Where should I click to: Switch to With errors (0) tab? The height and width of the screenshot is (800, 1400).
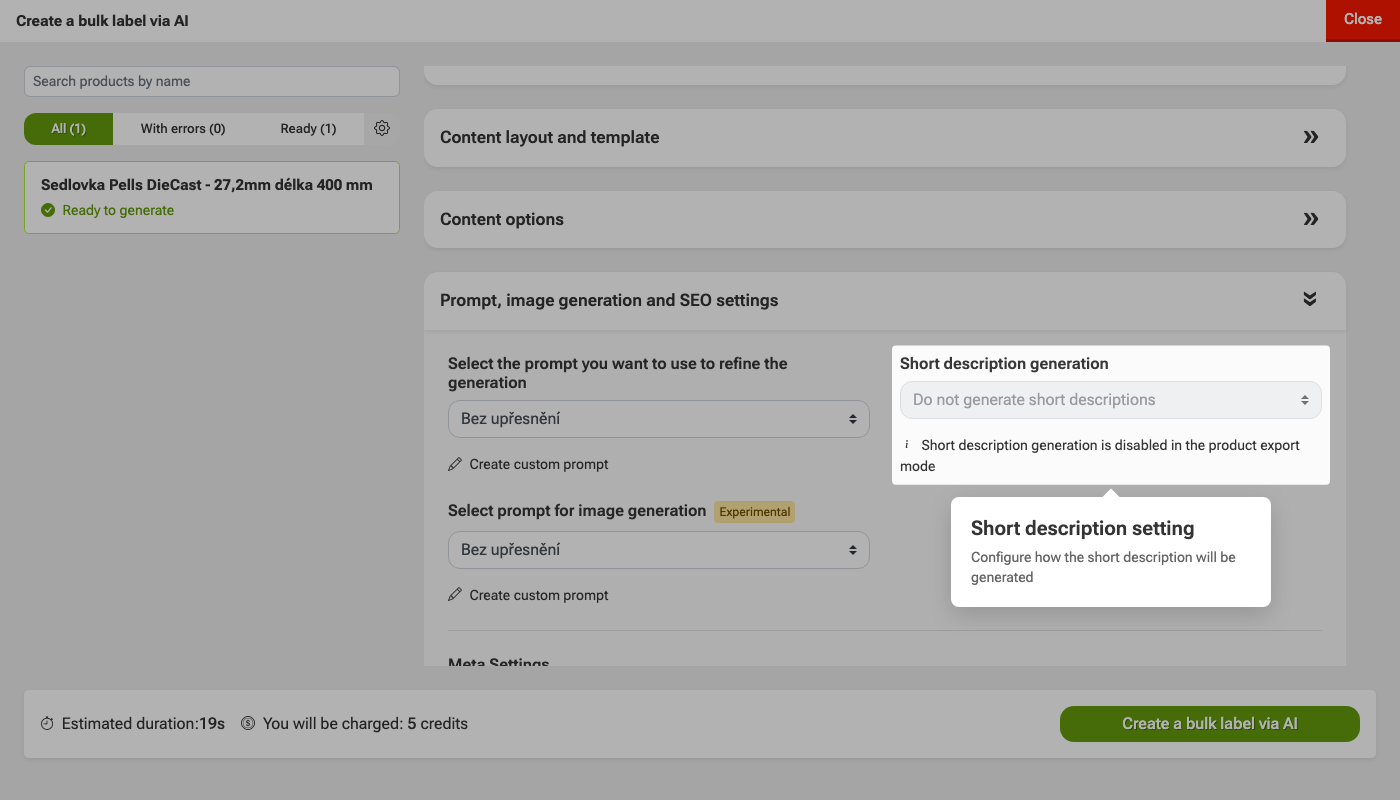pyautogui.click(x=183, y=129)
